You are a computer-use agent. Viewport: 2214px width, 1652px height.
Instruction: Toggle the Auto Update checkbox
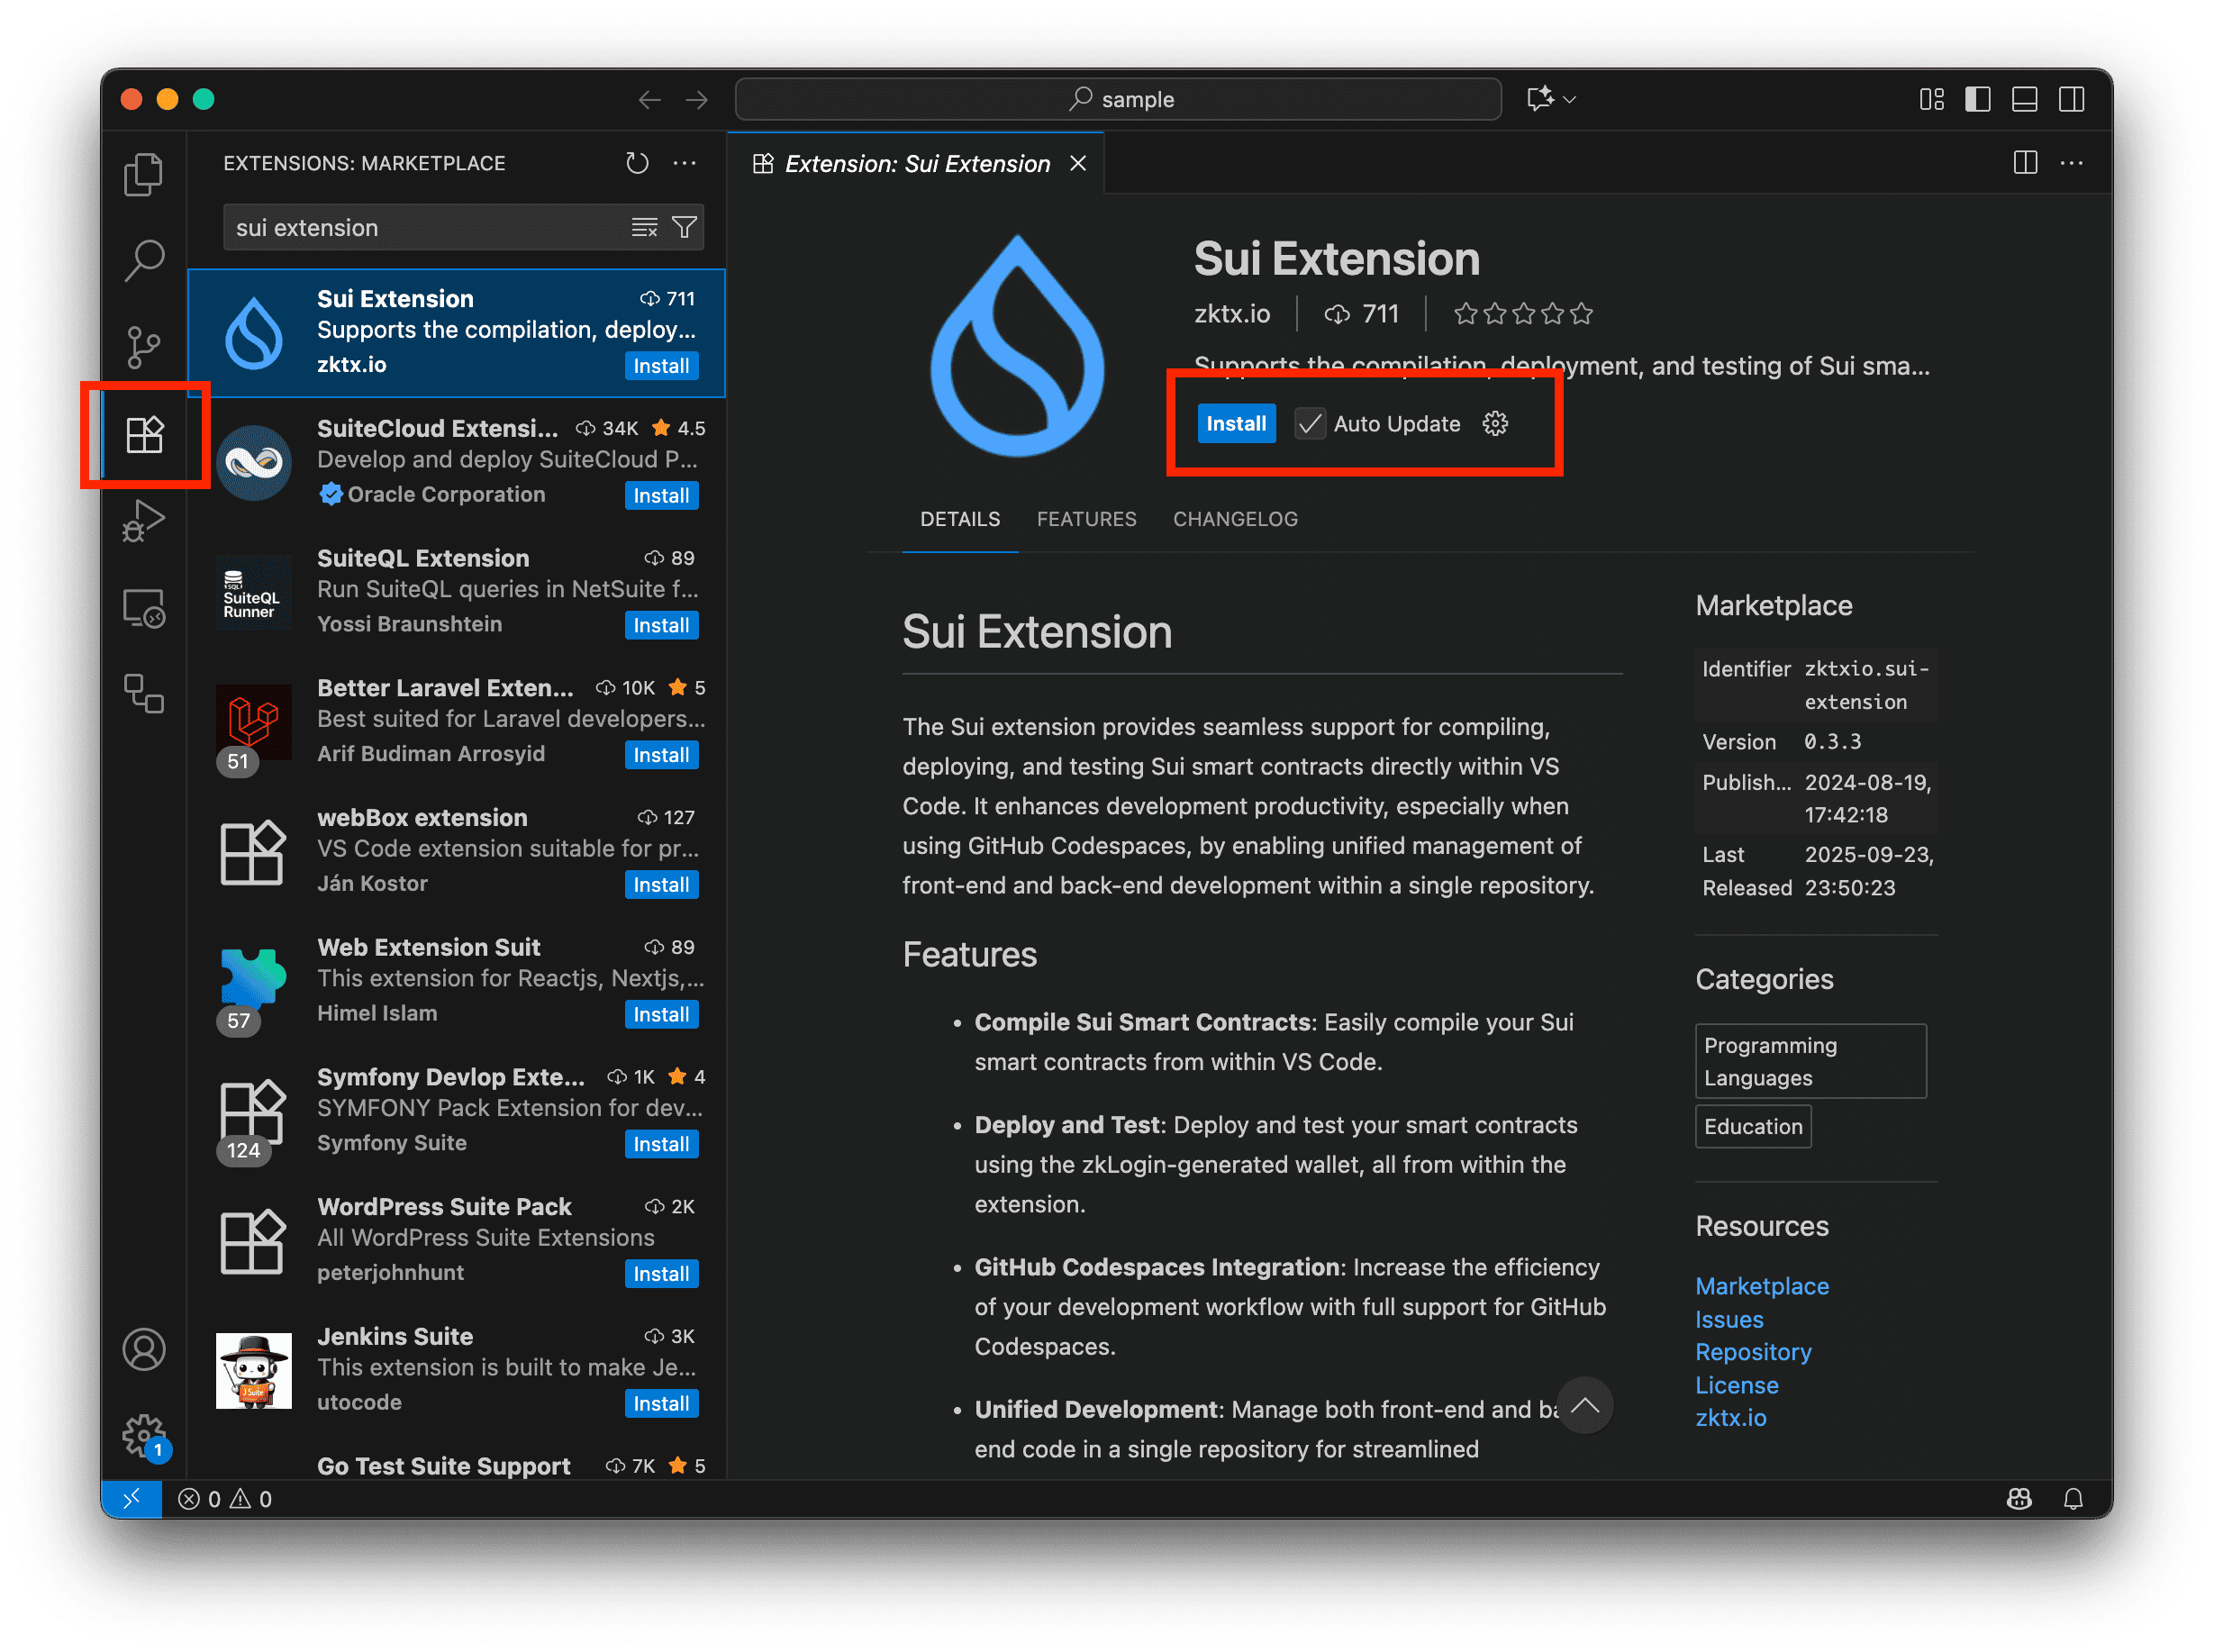(1309, 424)
